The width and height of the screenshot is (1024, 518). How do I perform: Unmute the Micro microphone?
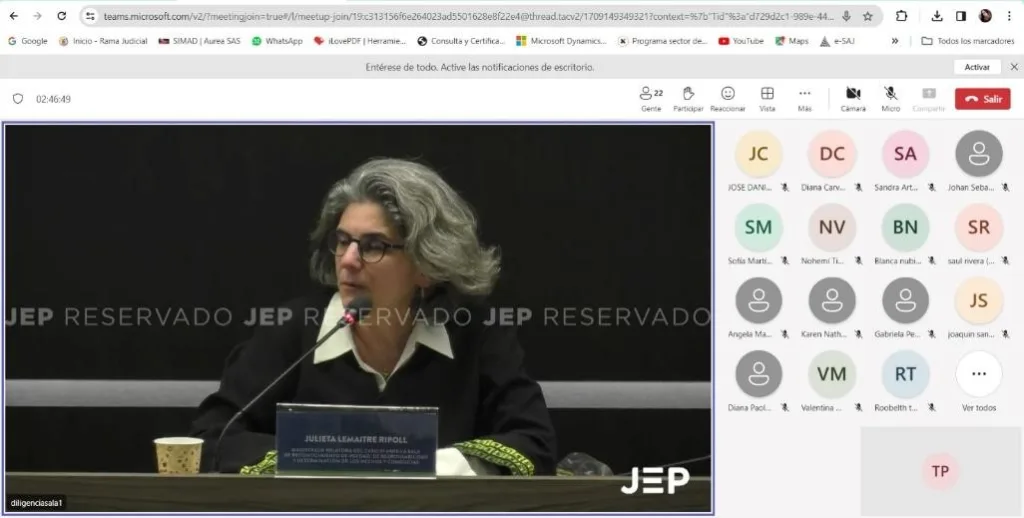[x=890, y=99]
